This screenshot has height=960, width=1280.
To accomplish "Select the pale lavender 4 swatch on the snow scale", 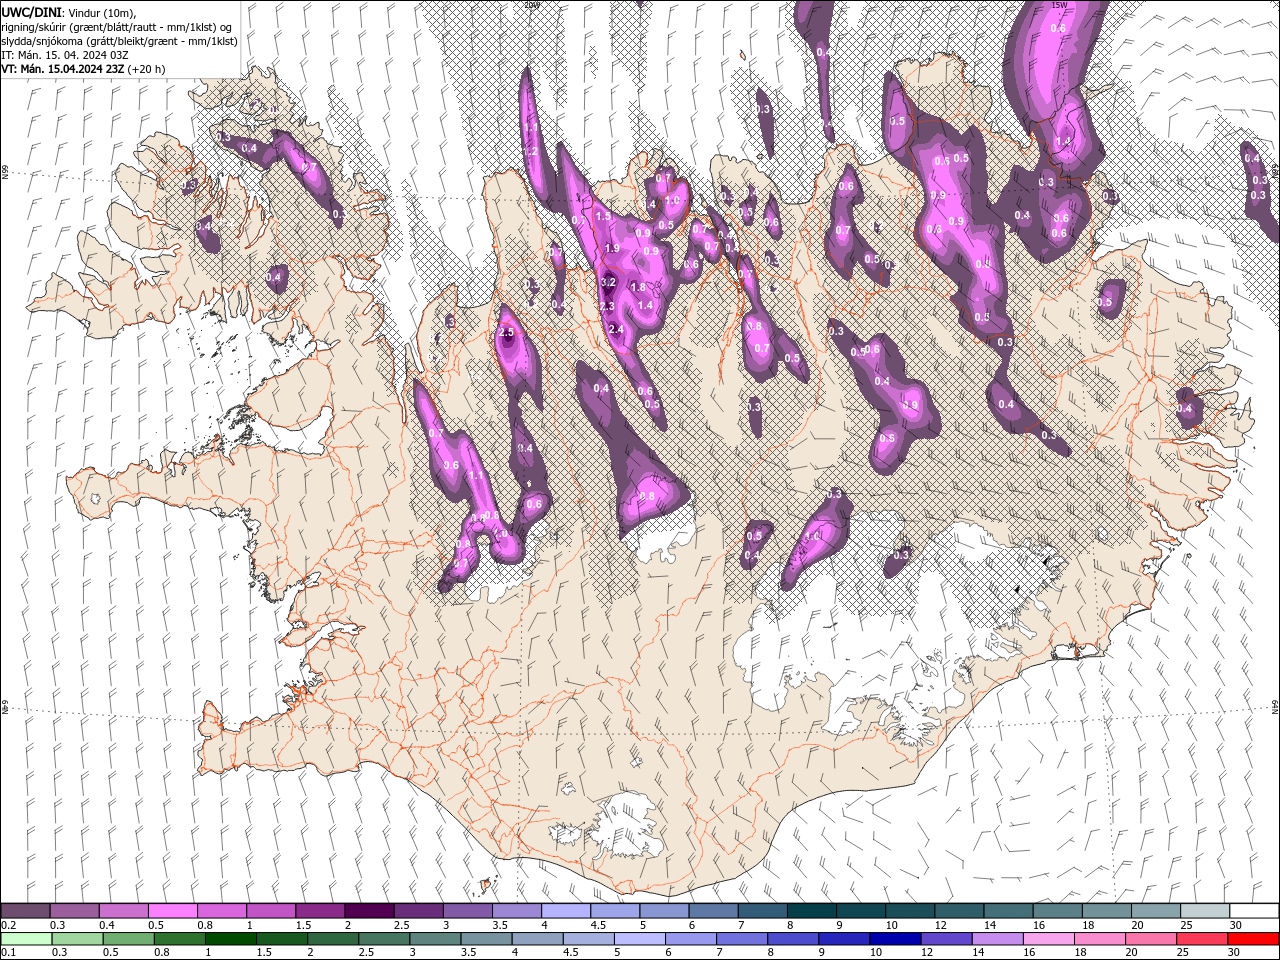I will coord(566,911).
